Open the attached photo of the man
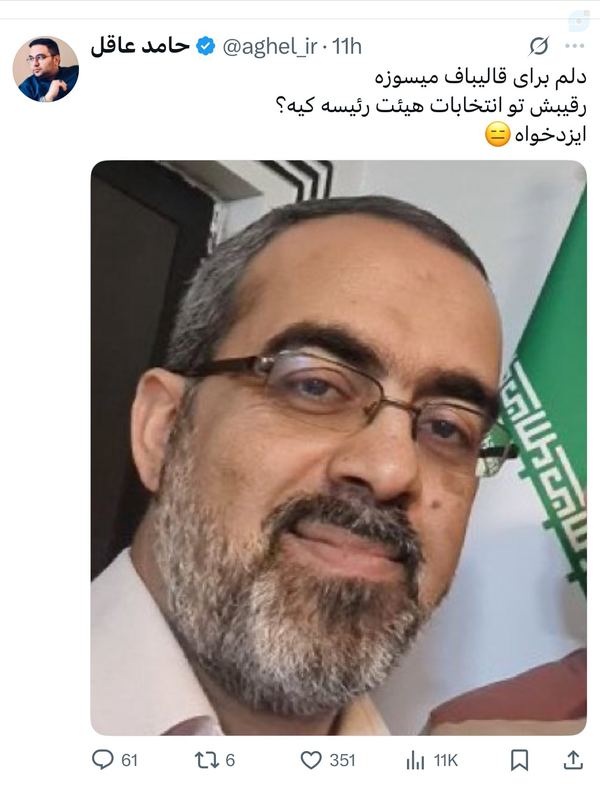The height and width of the screenshot is (788, 600). point(339,448)
